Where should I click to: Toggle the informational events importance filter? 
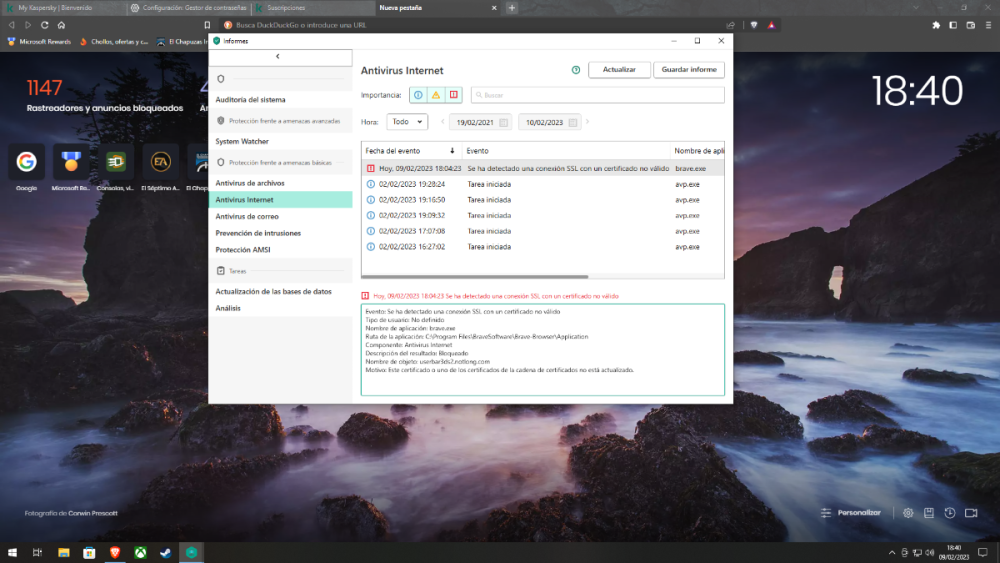[x=418, y=95]
